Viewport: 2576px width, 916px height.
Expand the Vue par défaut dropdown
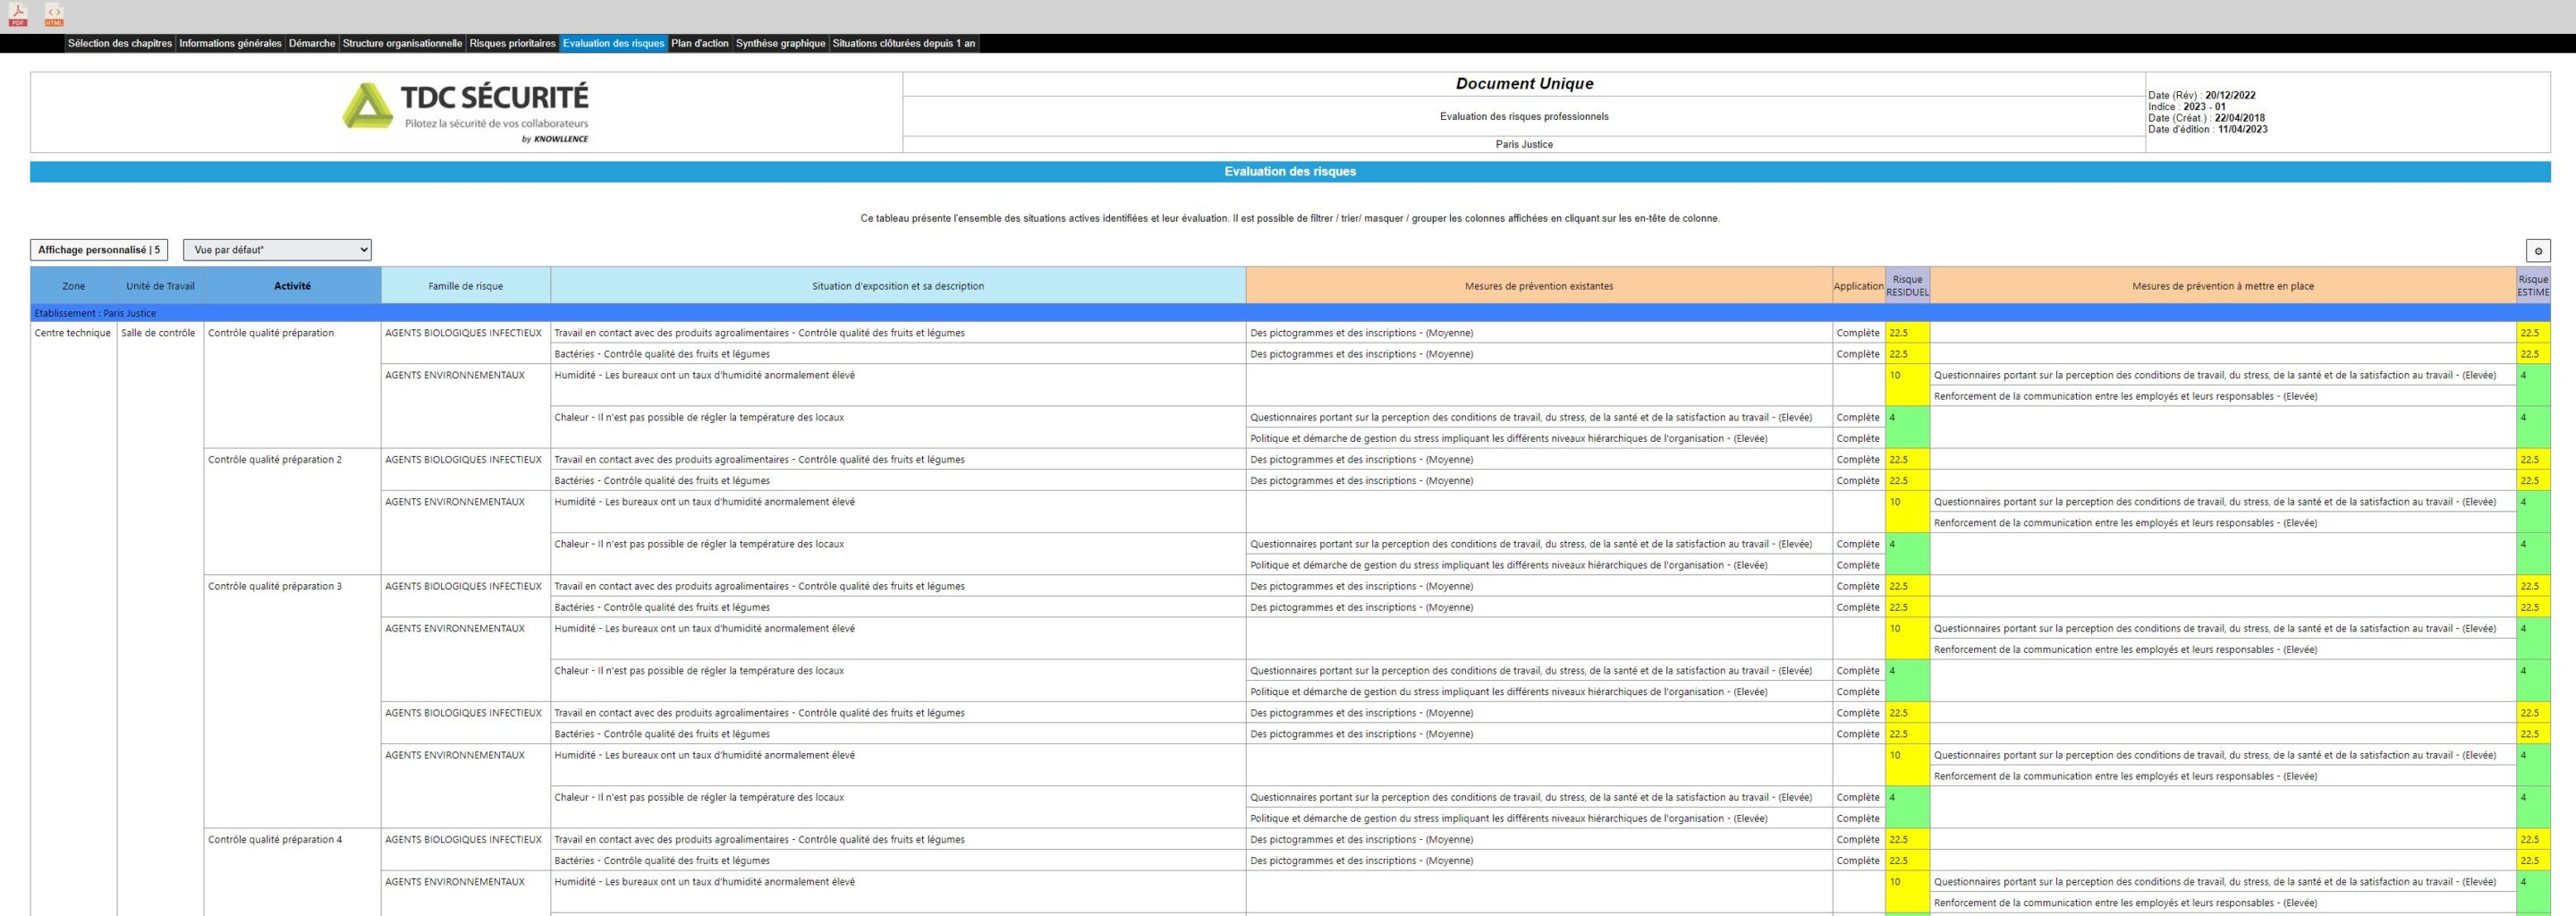277,250
